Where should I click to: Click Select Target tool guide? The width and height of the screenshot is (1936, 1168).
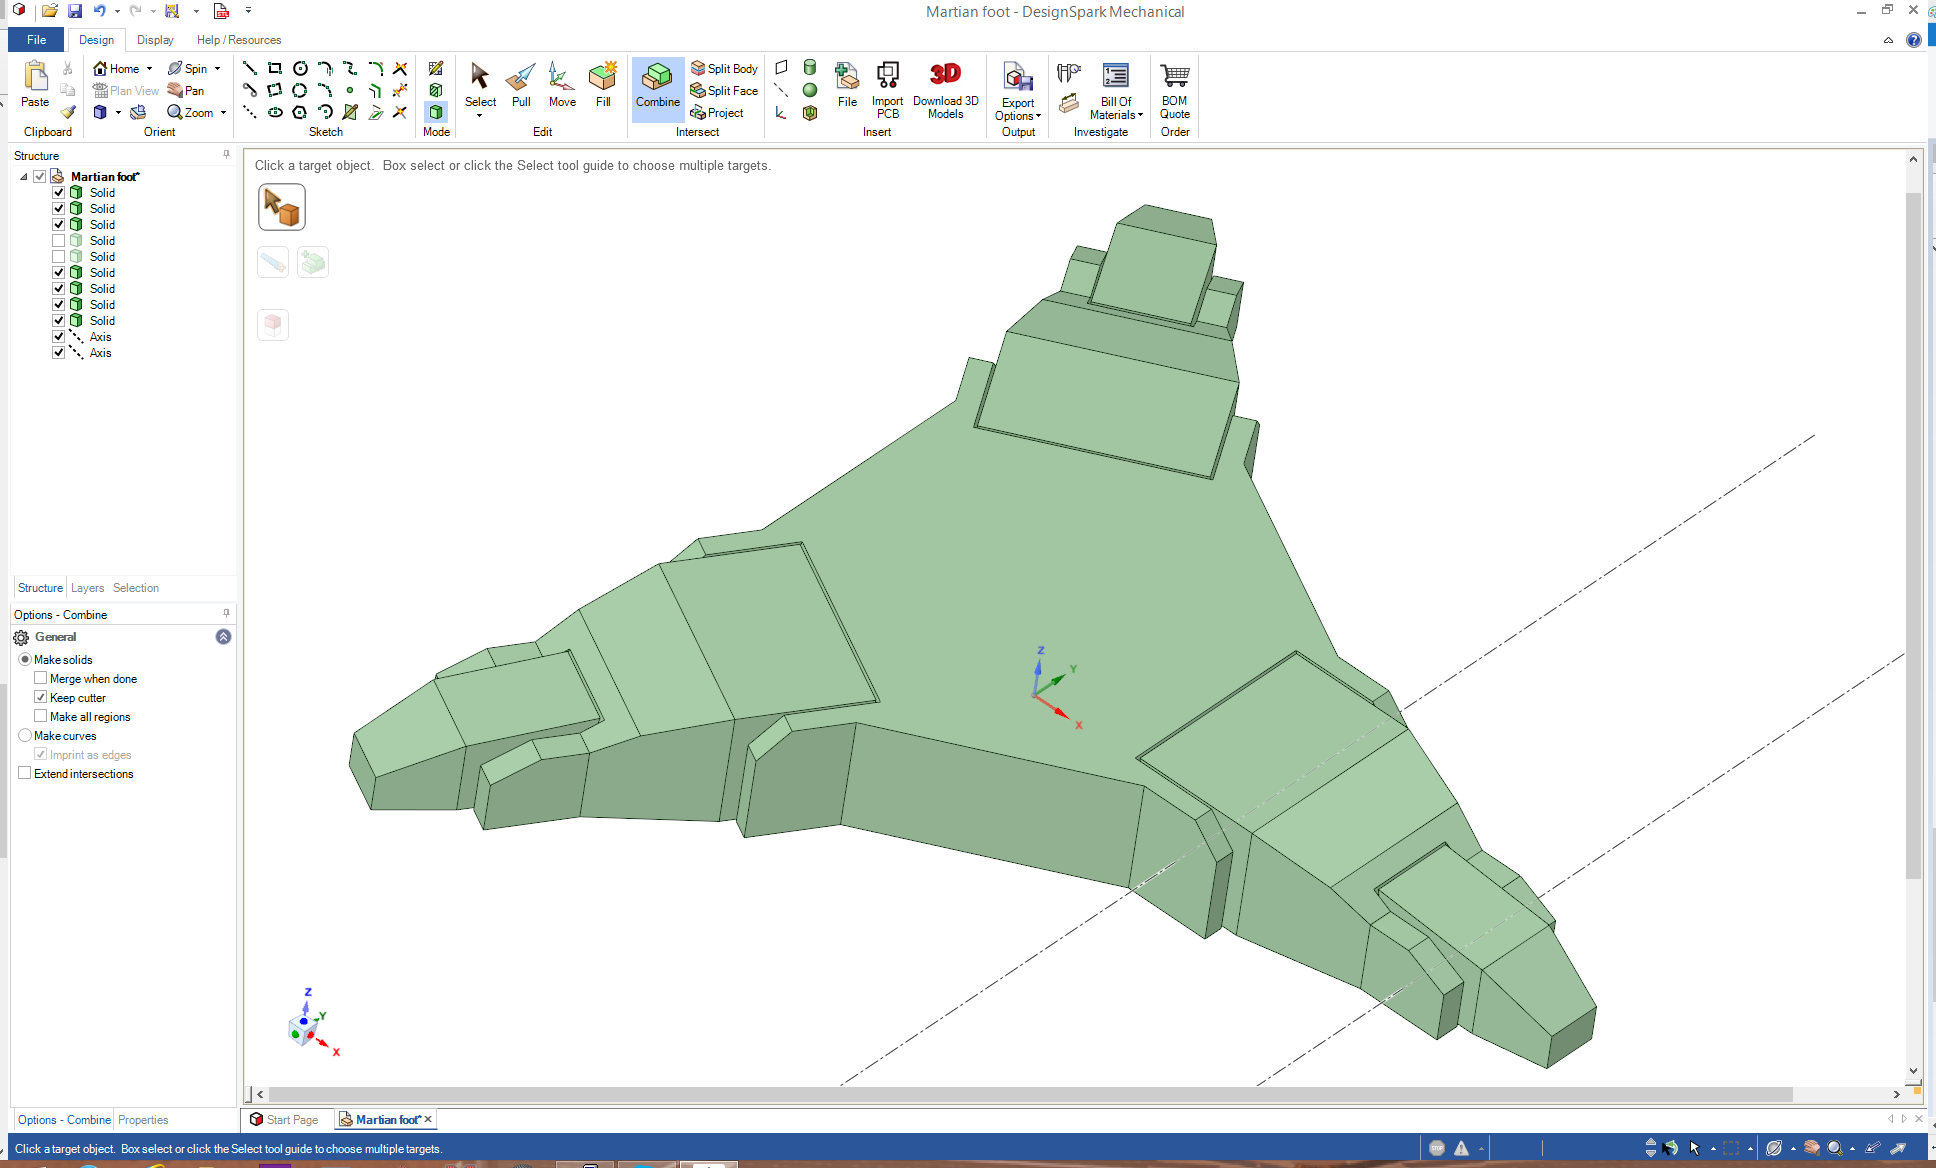pos(281,207)
